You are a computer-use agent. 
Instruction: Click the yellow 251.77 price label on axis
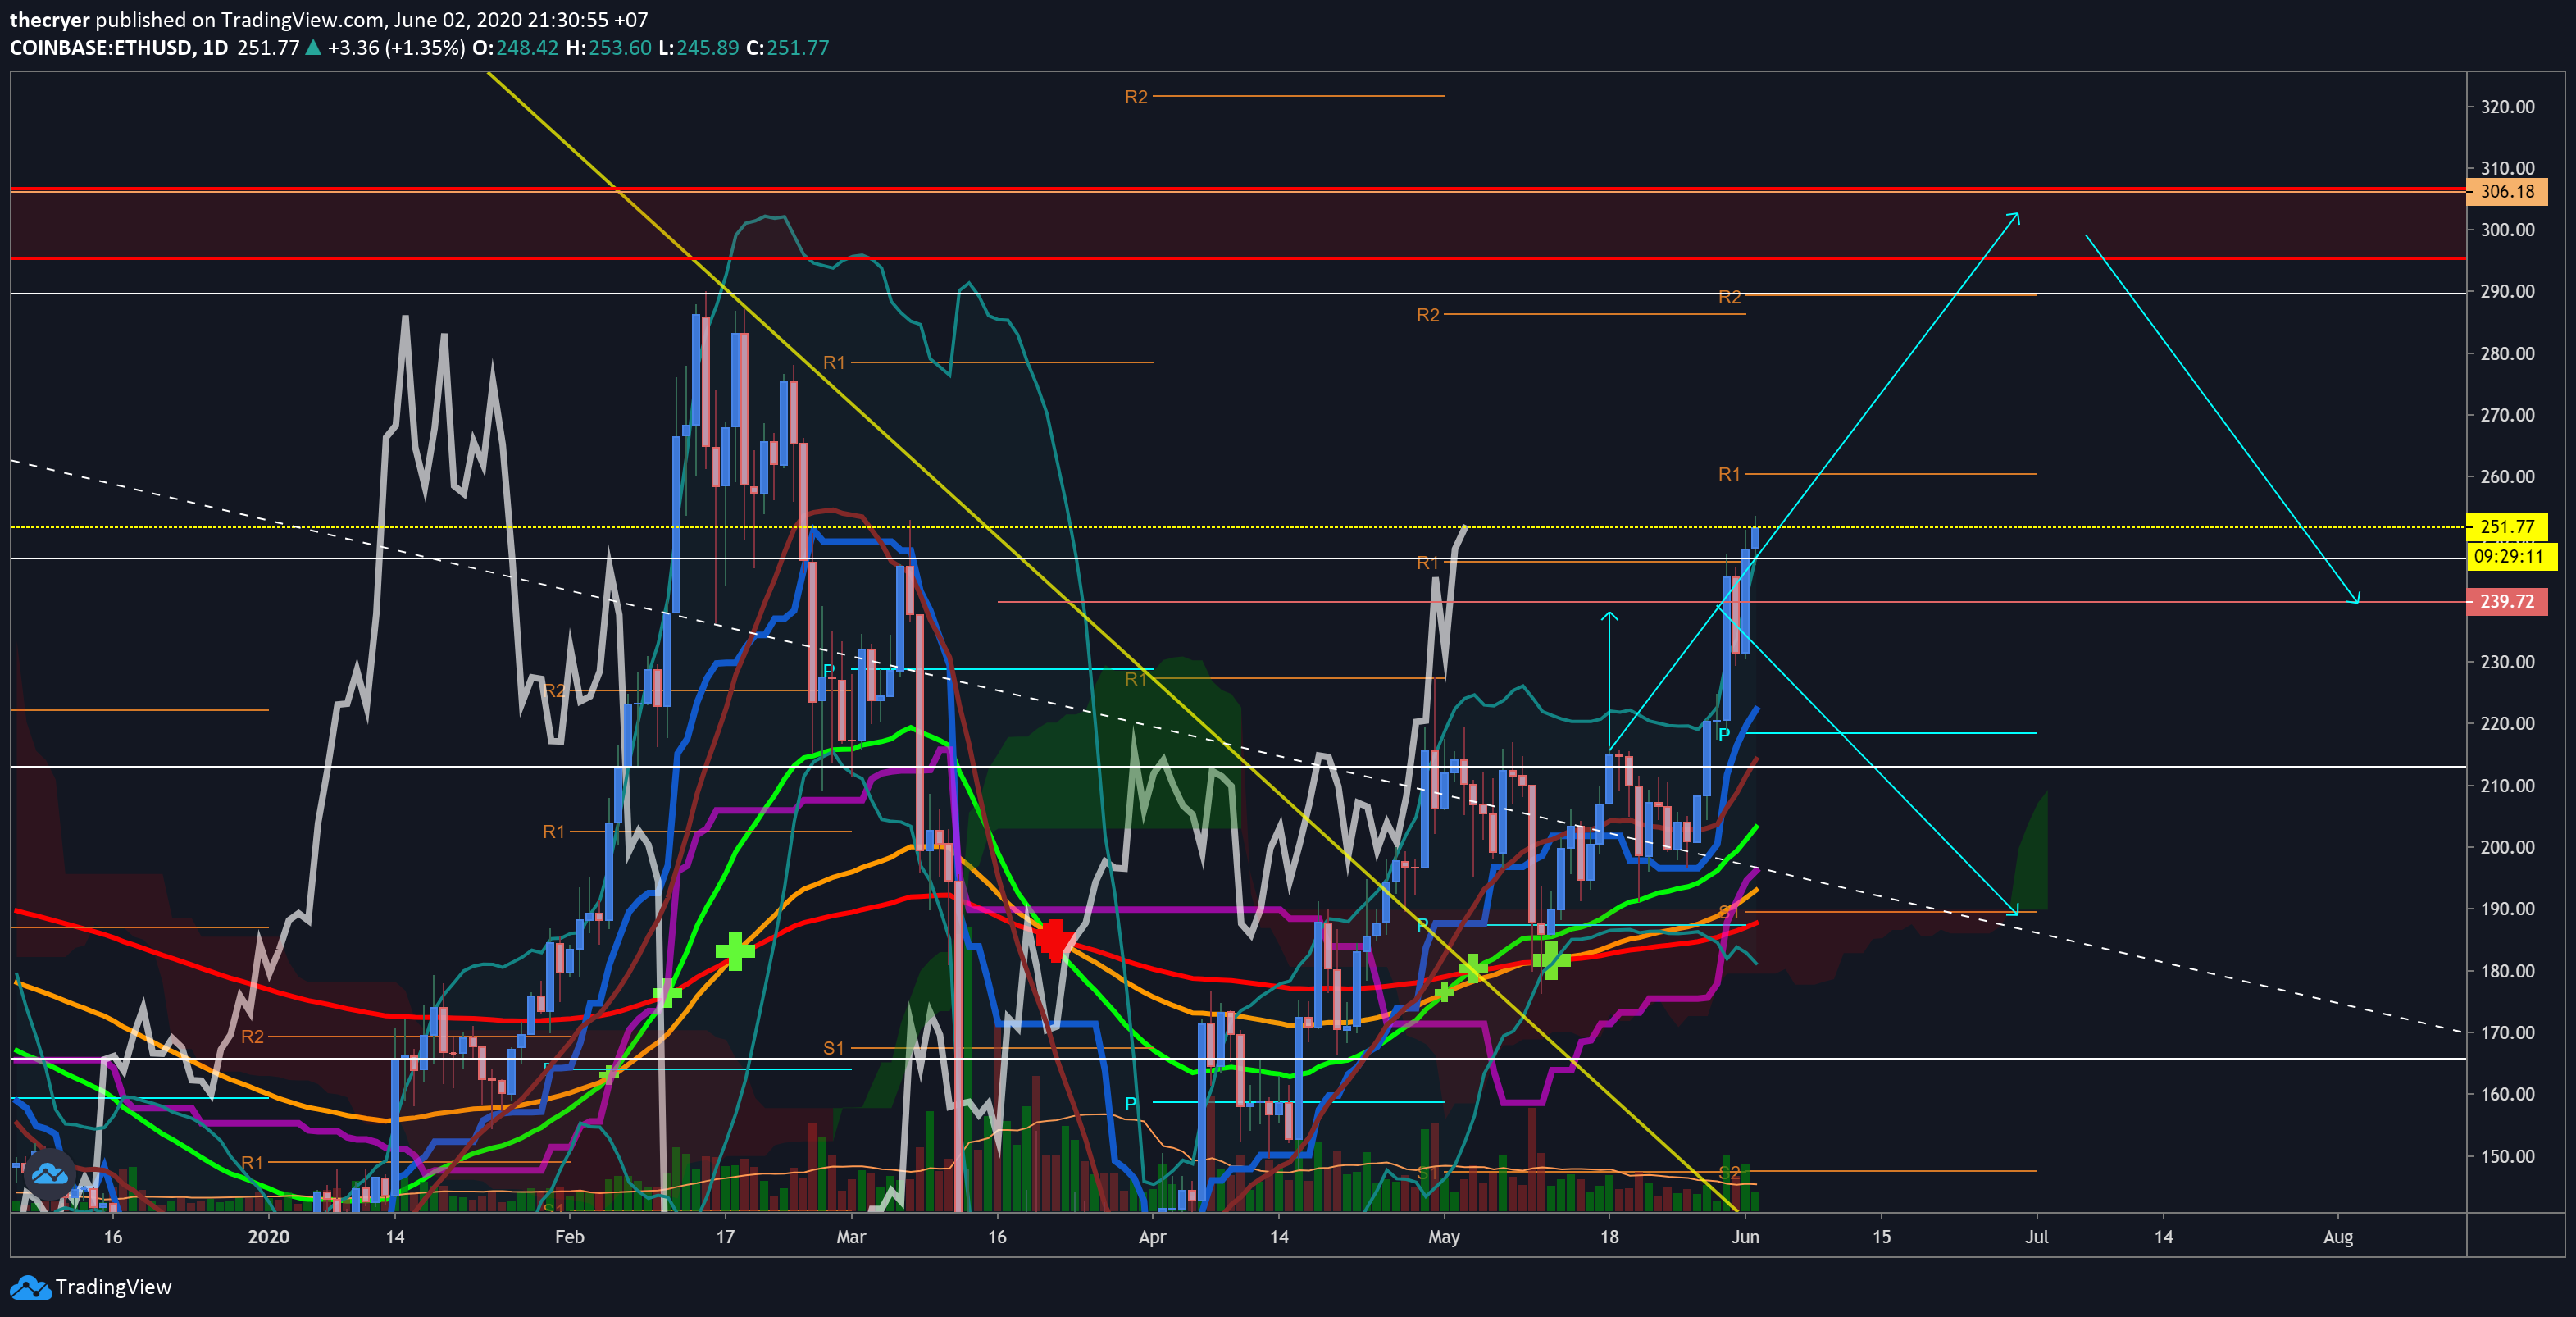(2507, 526)
